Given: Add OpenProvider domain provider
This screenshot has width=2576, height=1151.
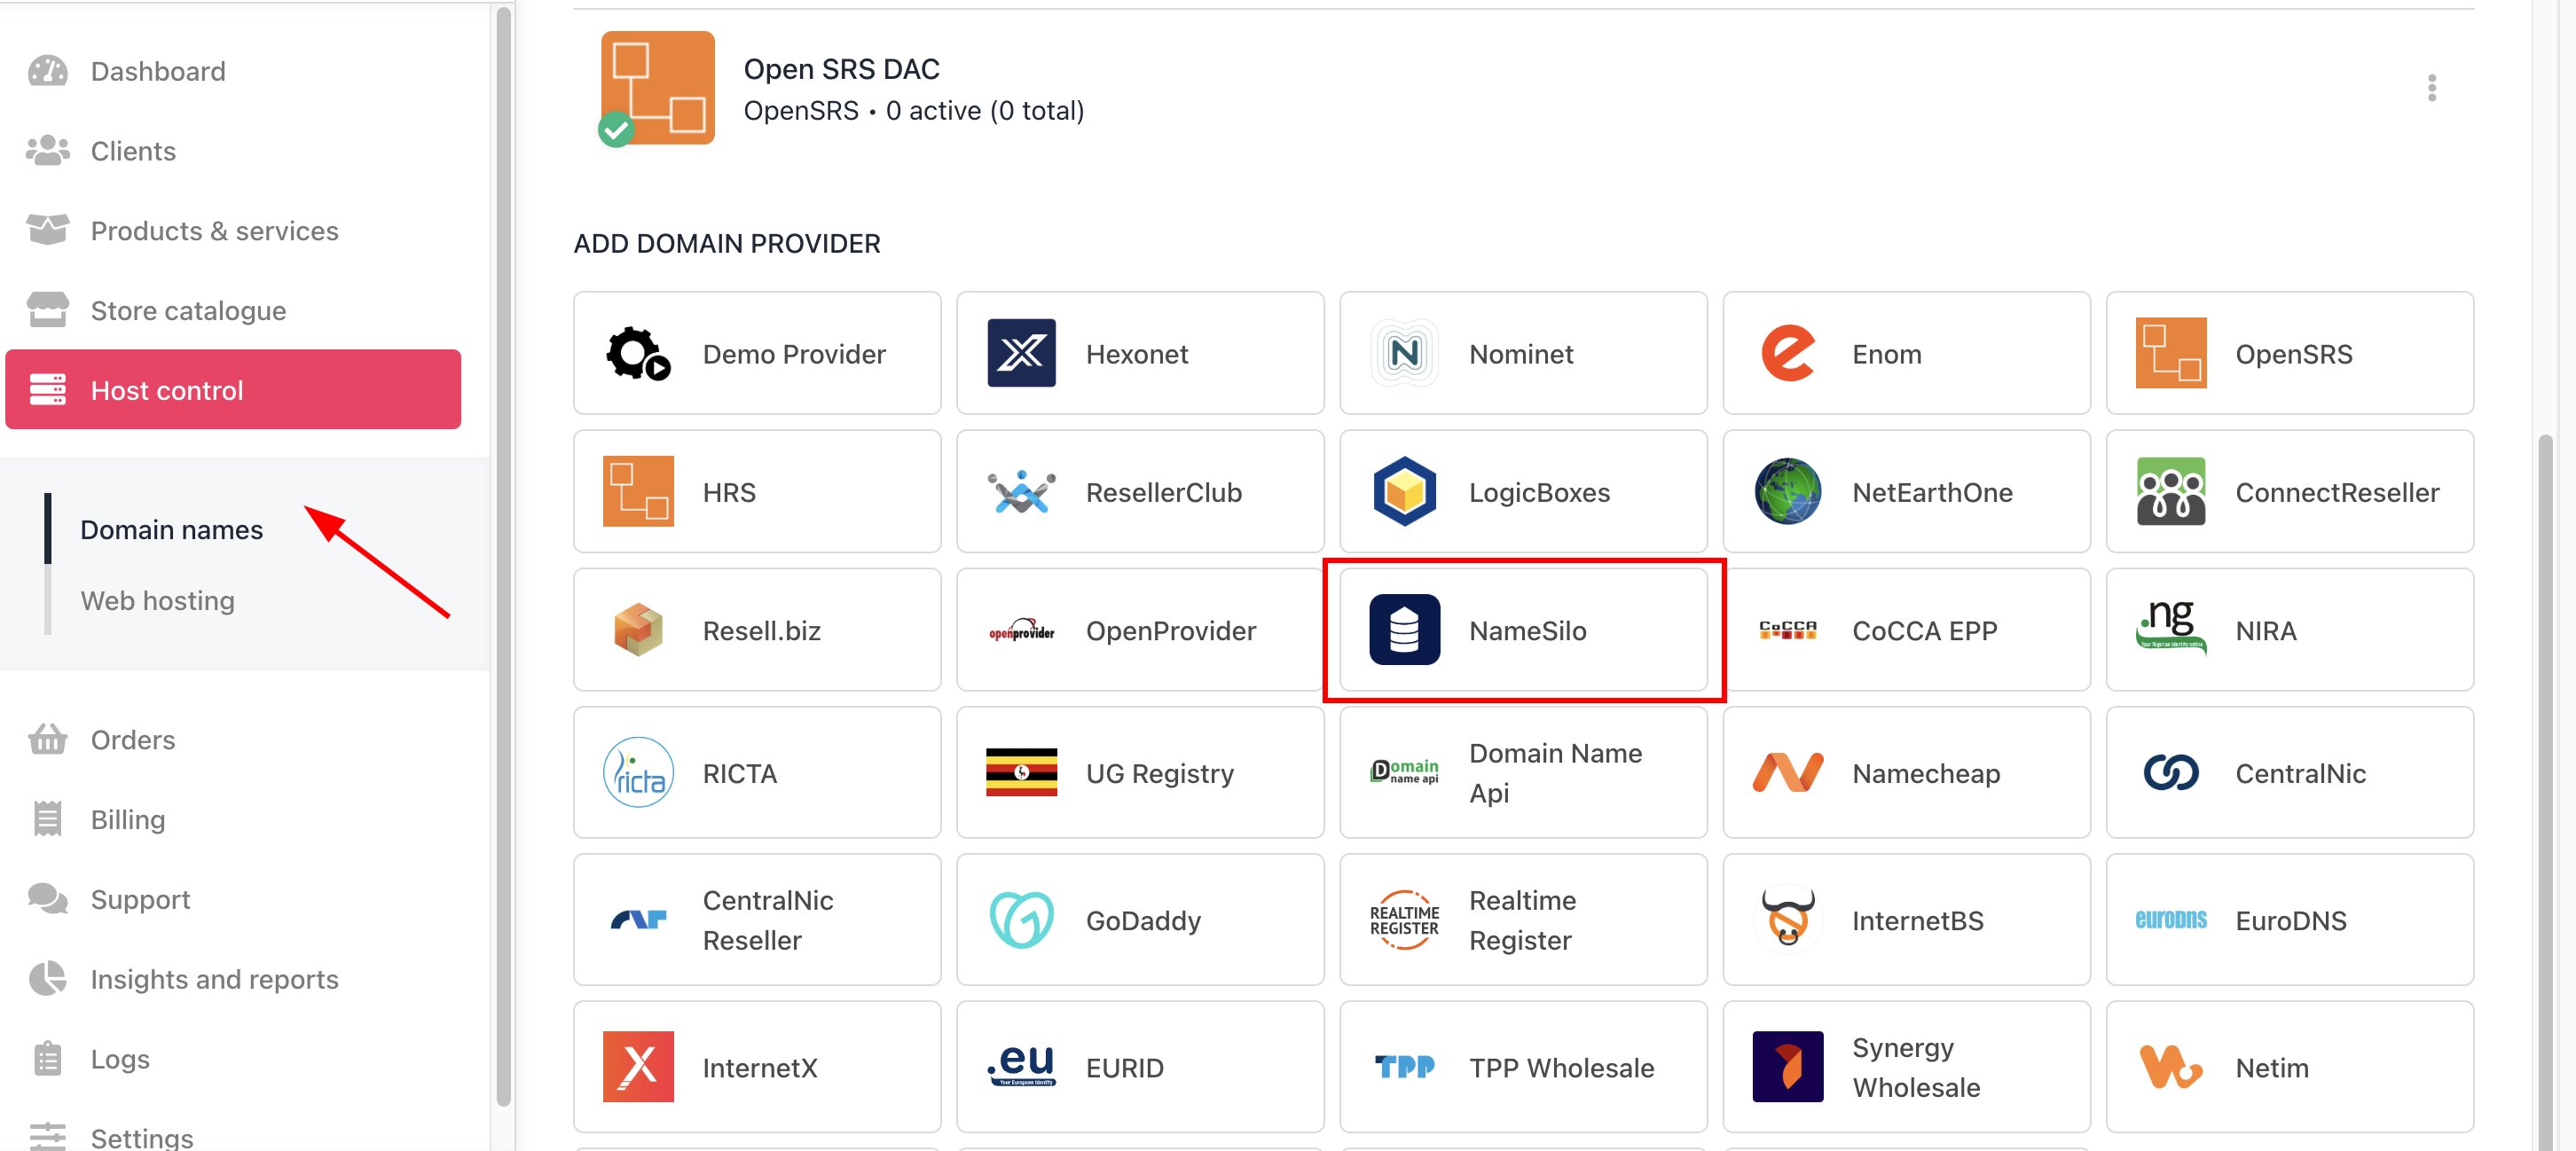Looking at the screenshot, I should [1140, 630].
